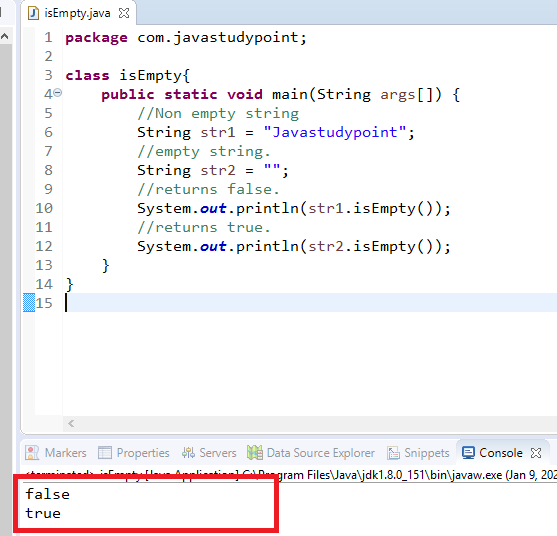This screenshot has width=557, height=536.
Task: Click the Snippets view icon
Action: coord(393,453)
